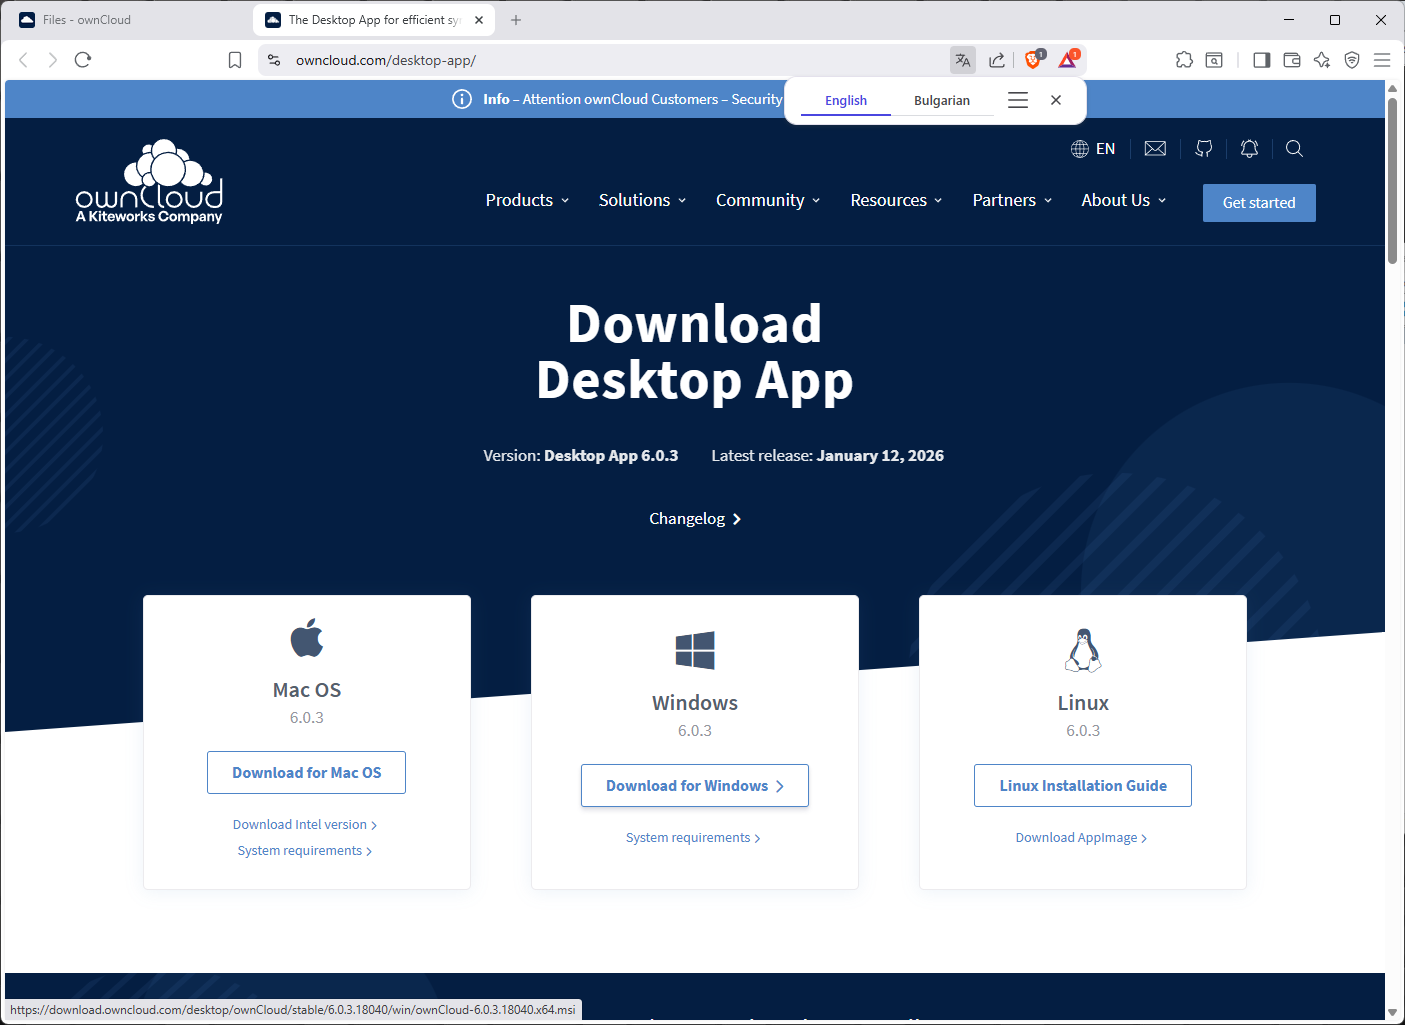Click the envelope mail icon in header

coord(1155,149)
